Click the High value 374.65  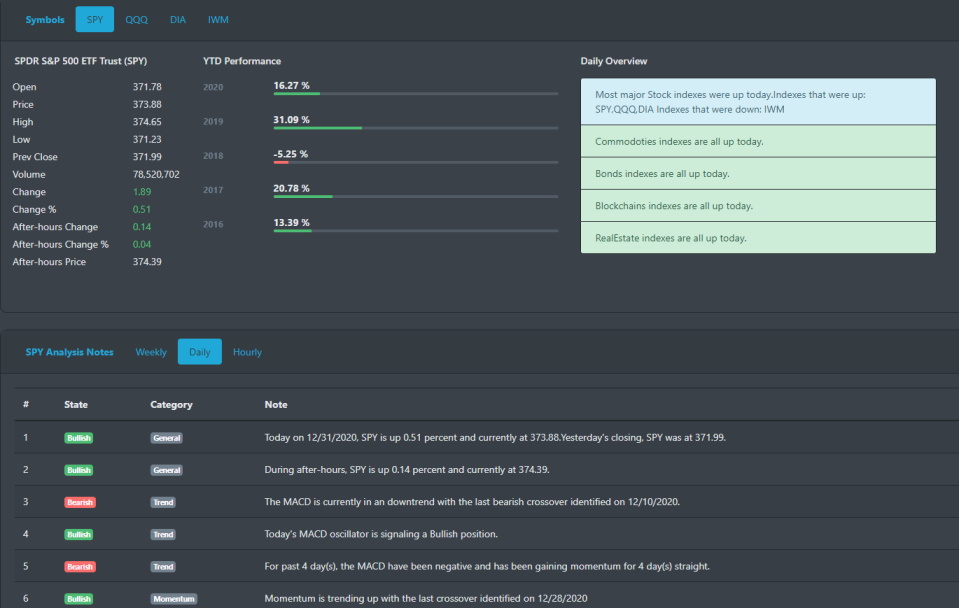click(147, 122)
